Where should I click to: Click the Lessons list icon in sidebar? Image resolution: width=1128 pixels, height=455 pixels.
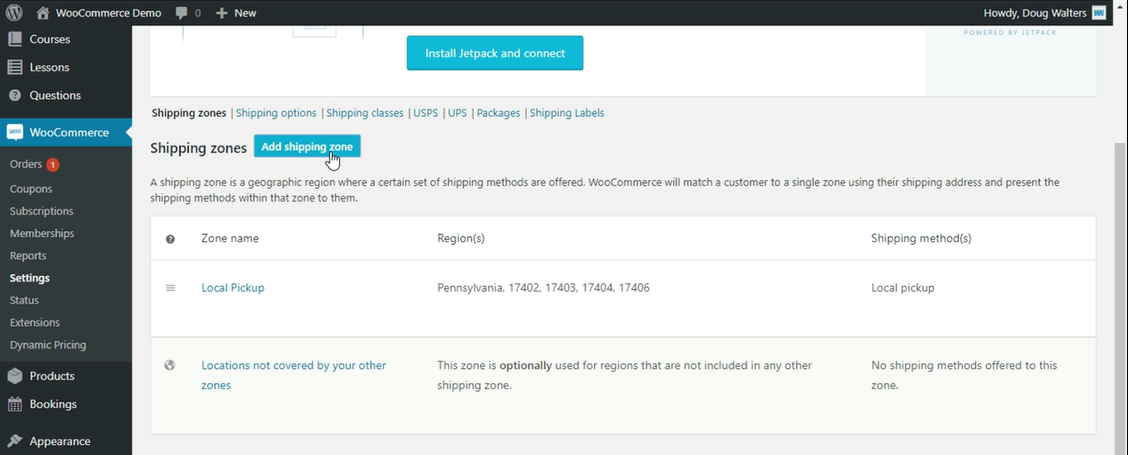click(14, 67)
